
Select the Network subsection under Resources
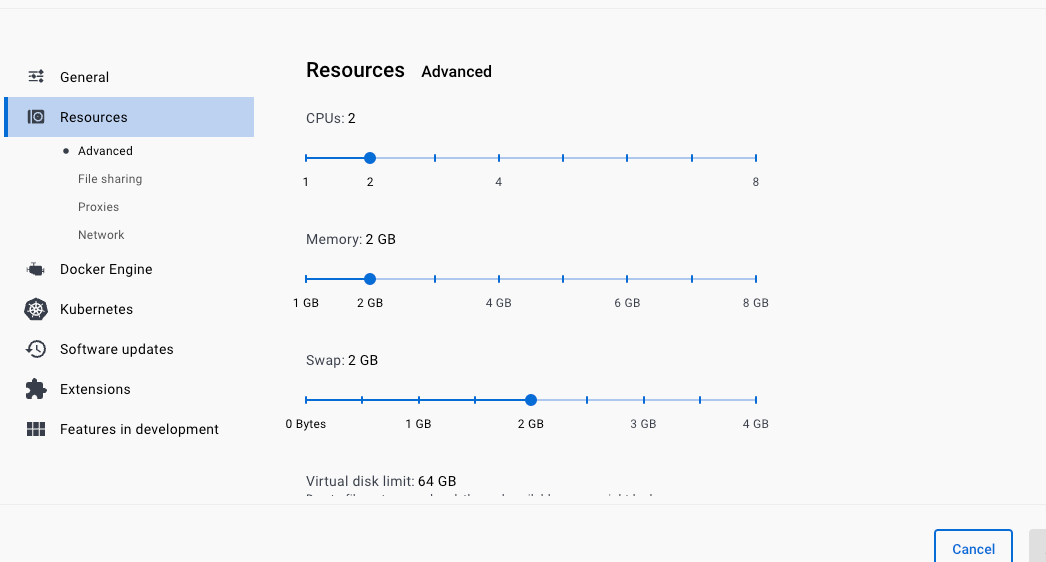click(101, 235)
